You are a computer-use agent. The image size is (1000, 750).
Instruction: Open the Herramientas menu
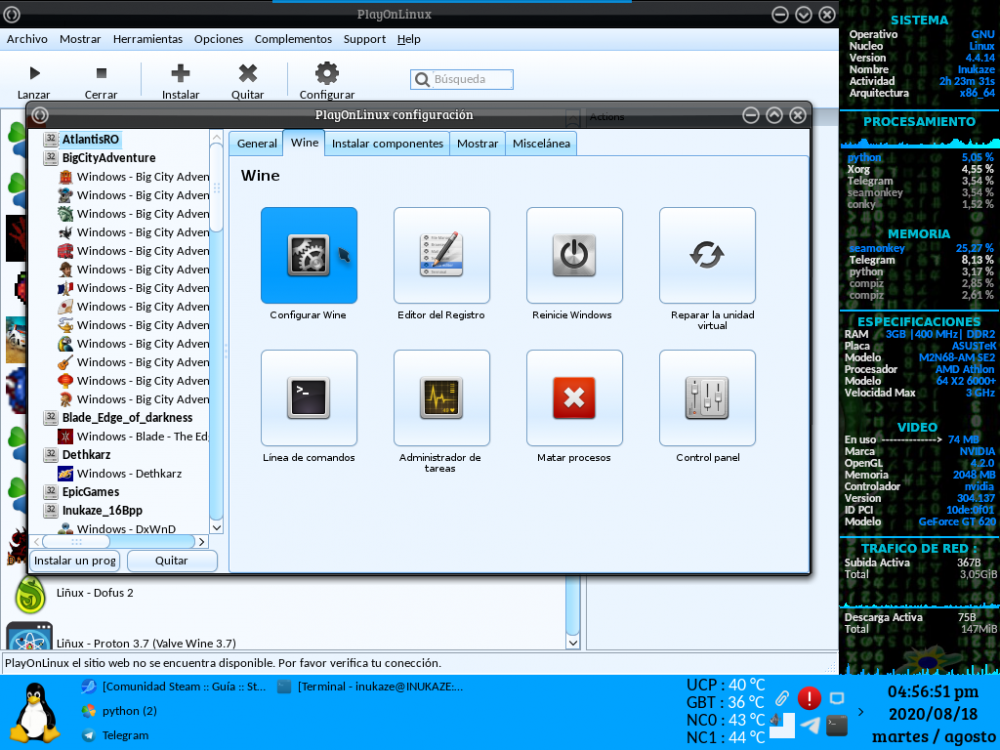coord(147,39)
